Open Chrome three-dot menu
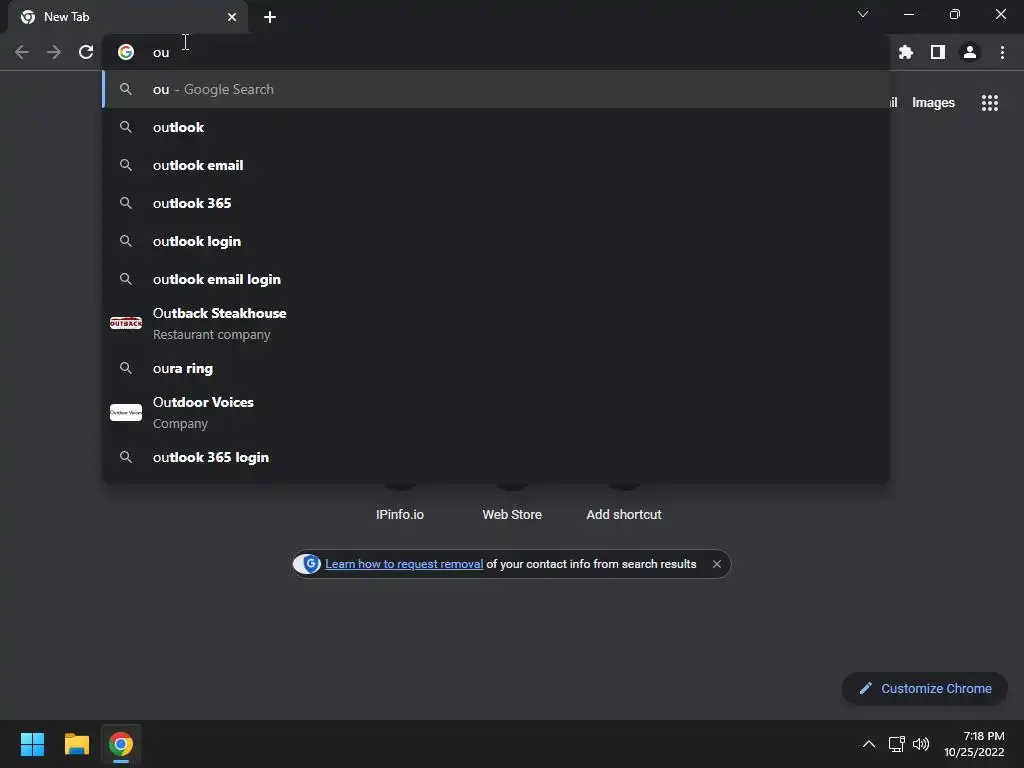This screenshot has width=1024, height=768. (1002, 52)
